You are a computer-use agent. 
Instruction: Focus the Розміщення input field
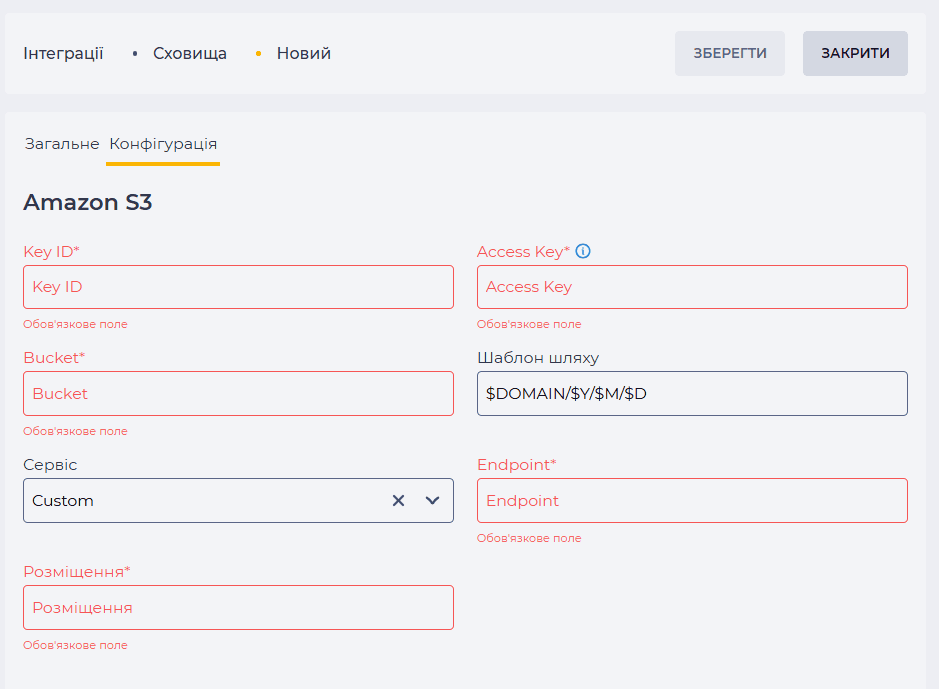[238, 608]
